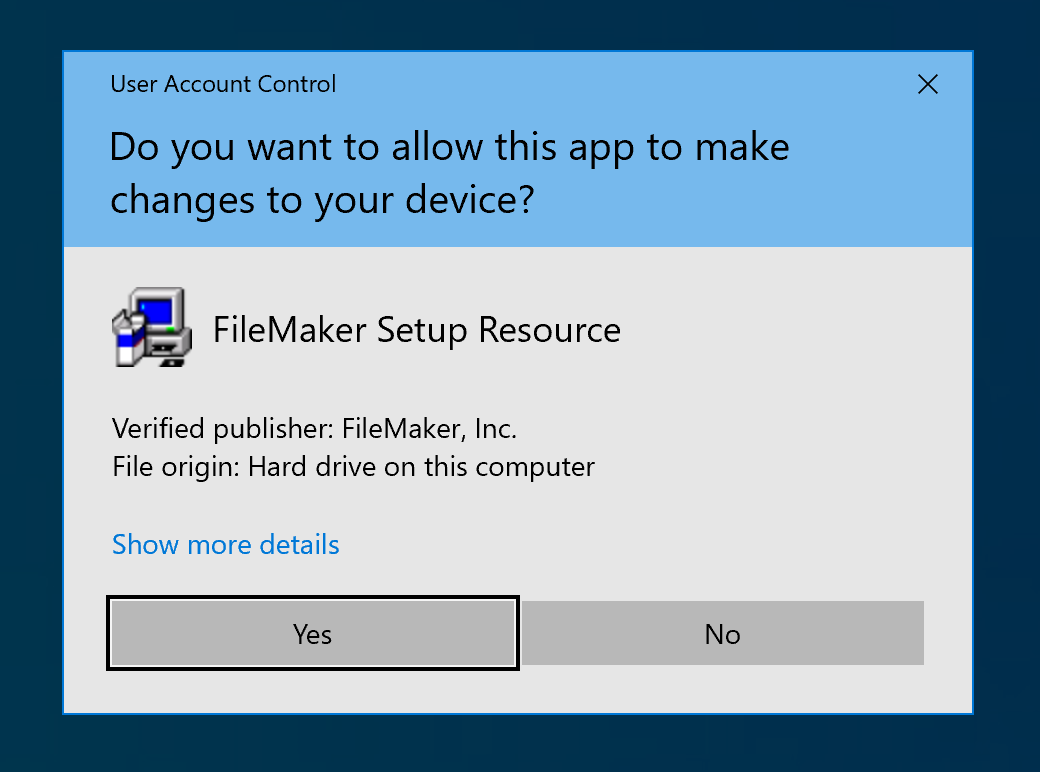Screen dimensions: 1040x772
Task: Close the User Account Control dialog
Action: (928, 84)
